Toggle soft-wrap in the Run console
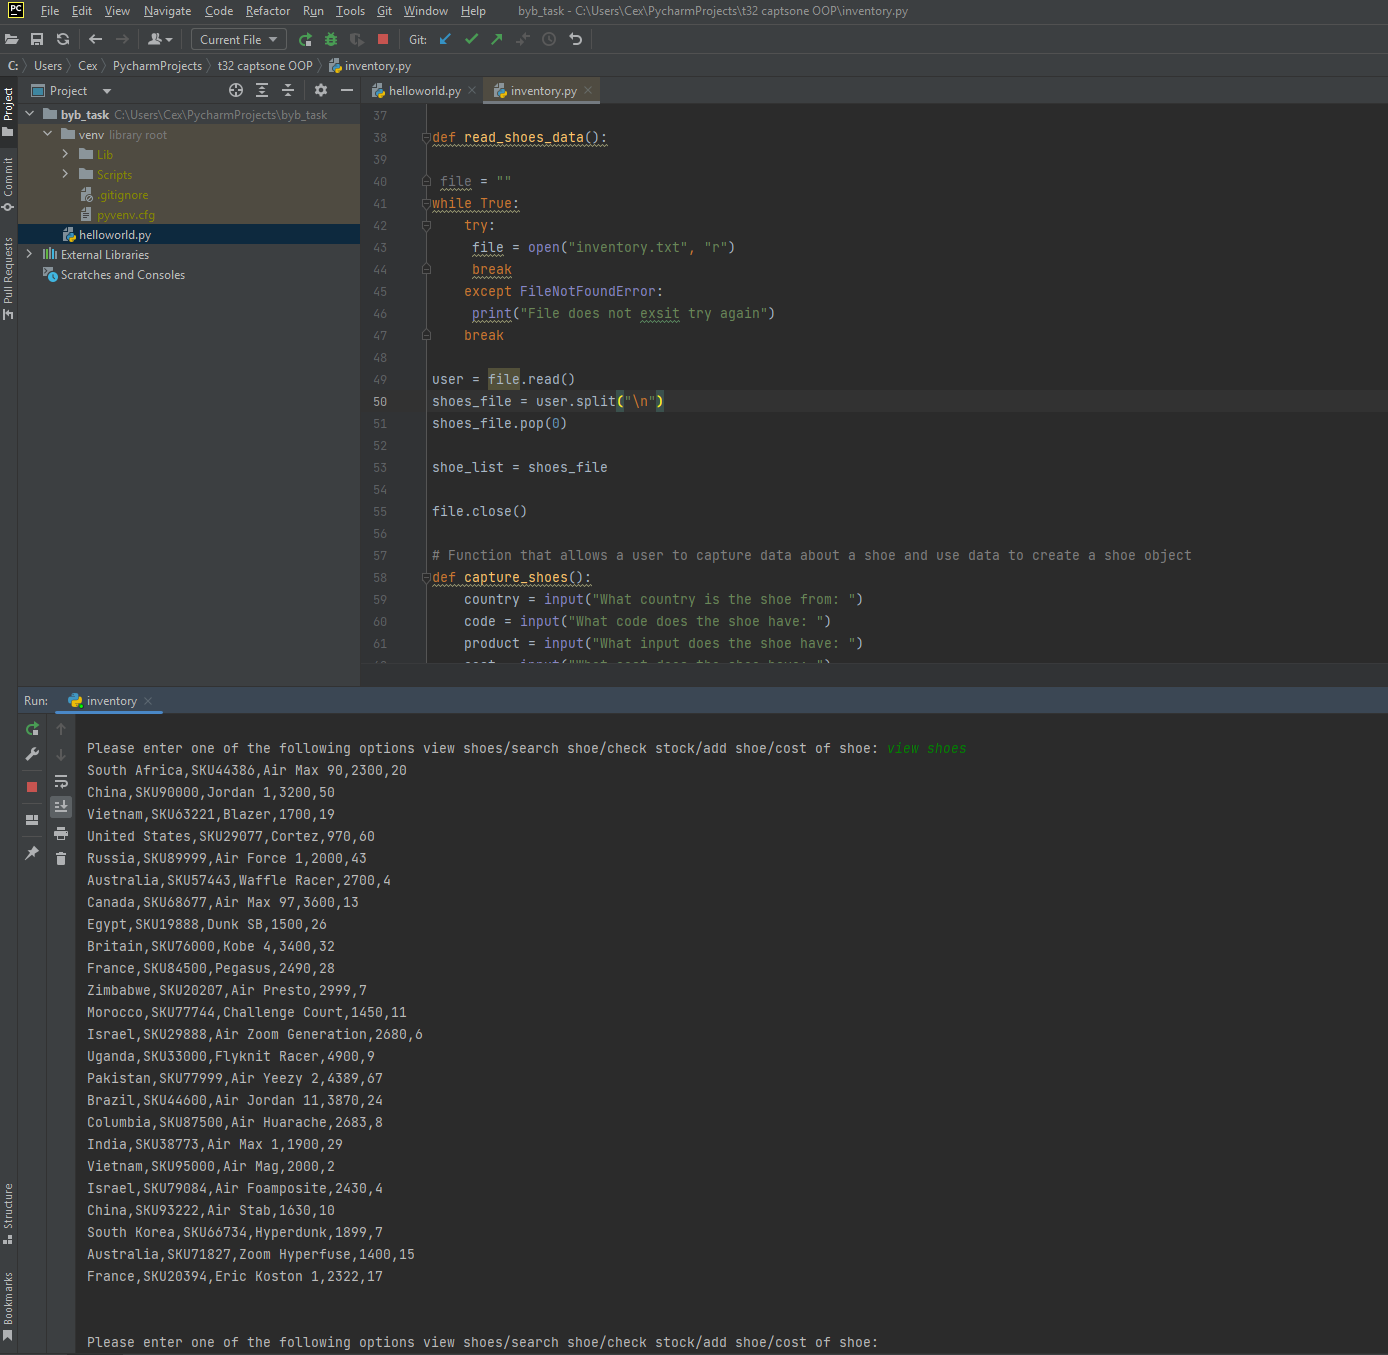 click(61, 781)
